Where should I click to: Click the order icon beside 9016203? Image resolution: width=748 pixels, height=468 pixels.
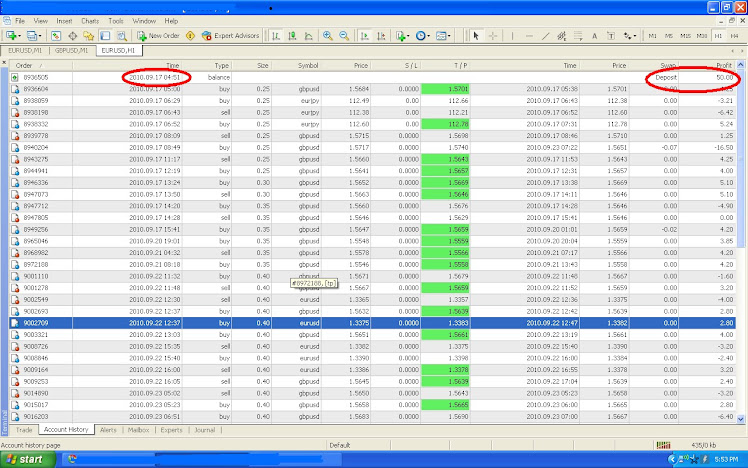[x=15, y=417]
